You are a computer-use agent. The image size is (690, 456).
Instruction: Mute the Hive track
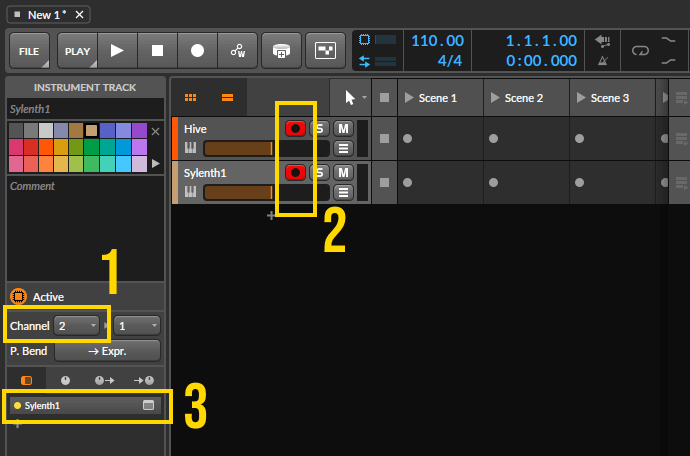[343, 129]
